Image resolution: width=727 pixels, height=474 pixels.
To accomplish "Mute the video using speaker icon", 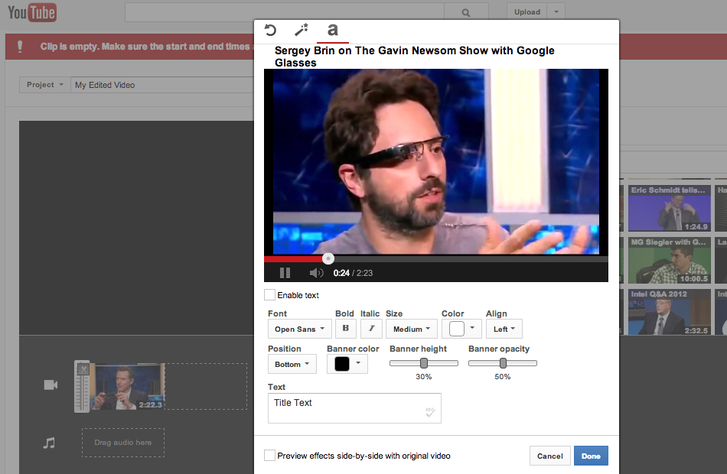I will click(316, 272).
